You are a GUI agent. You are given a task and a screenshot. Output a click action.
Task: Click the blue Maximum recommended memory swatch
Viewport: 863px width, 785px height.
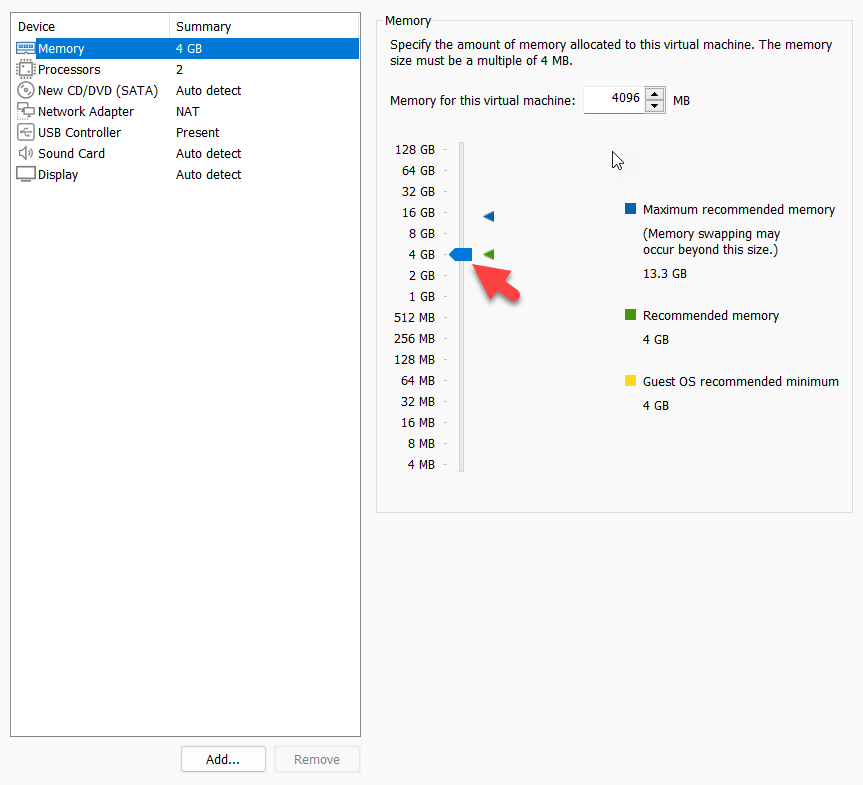630,210
